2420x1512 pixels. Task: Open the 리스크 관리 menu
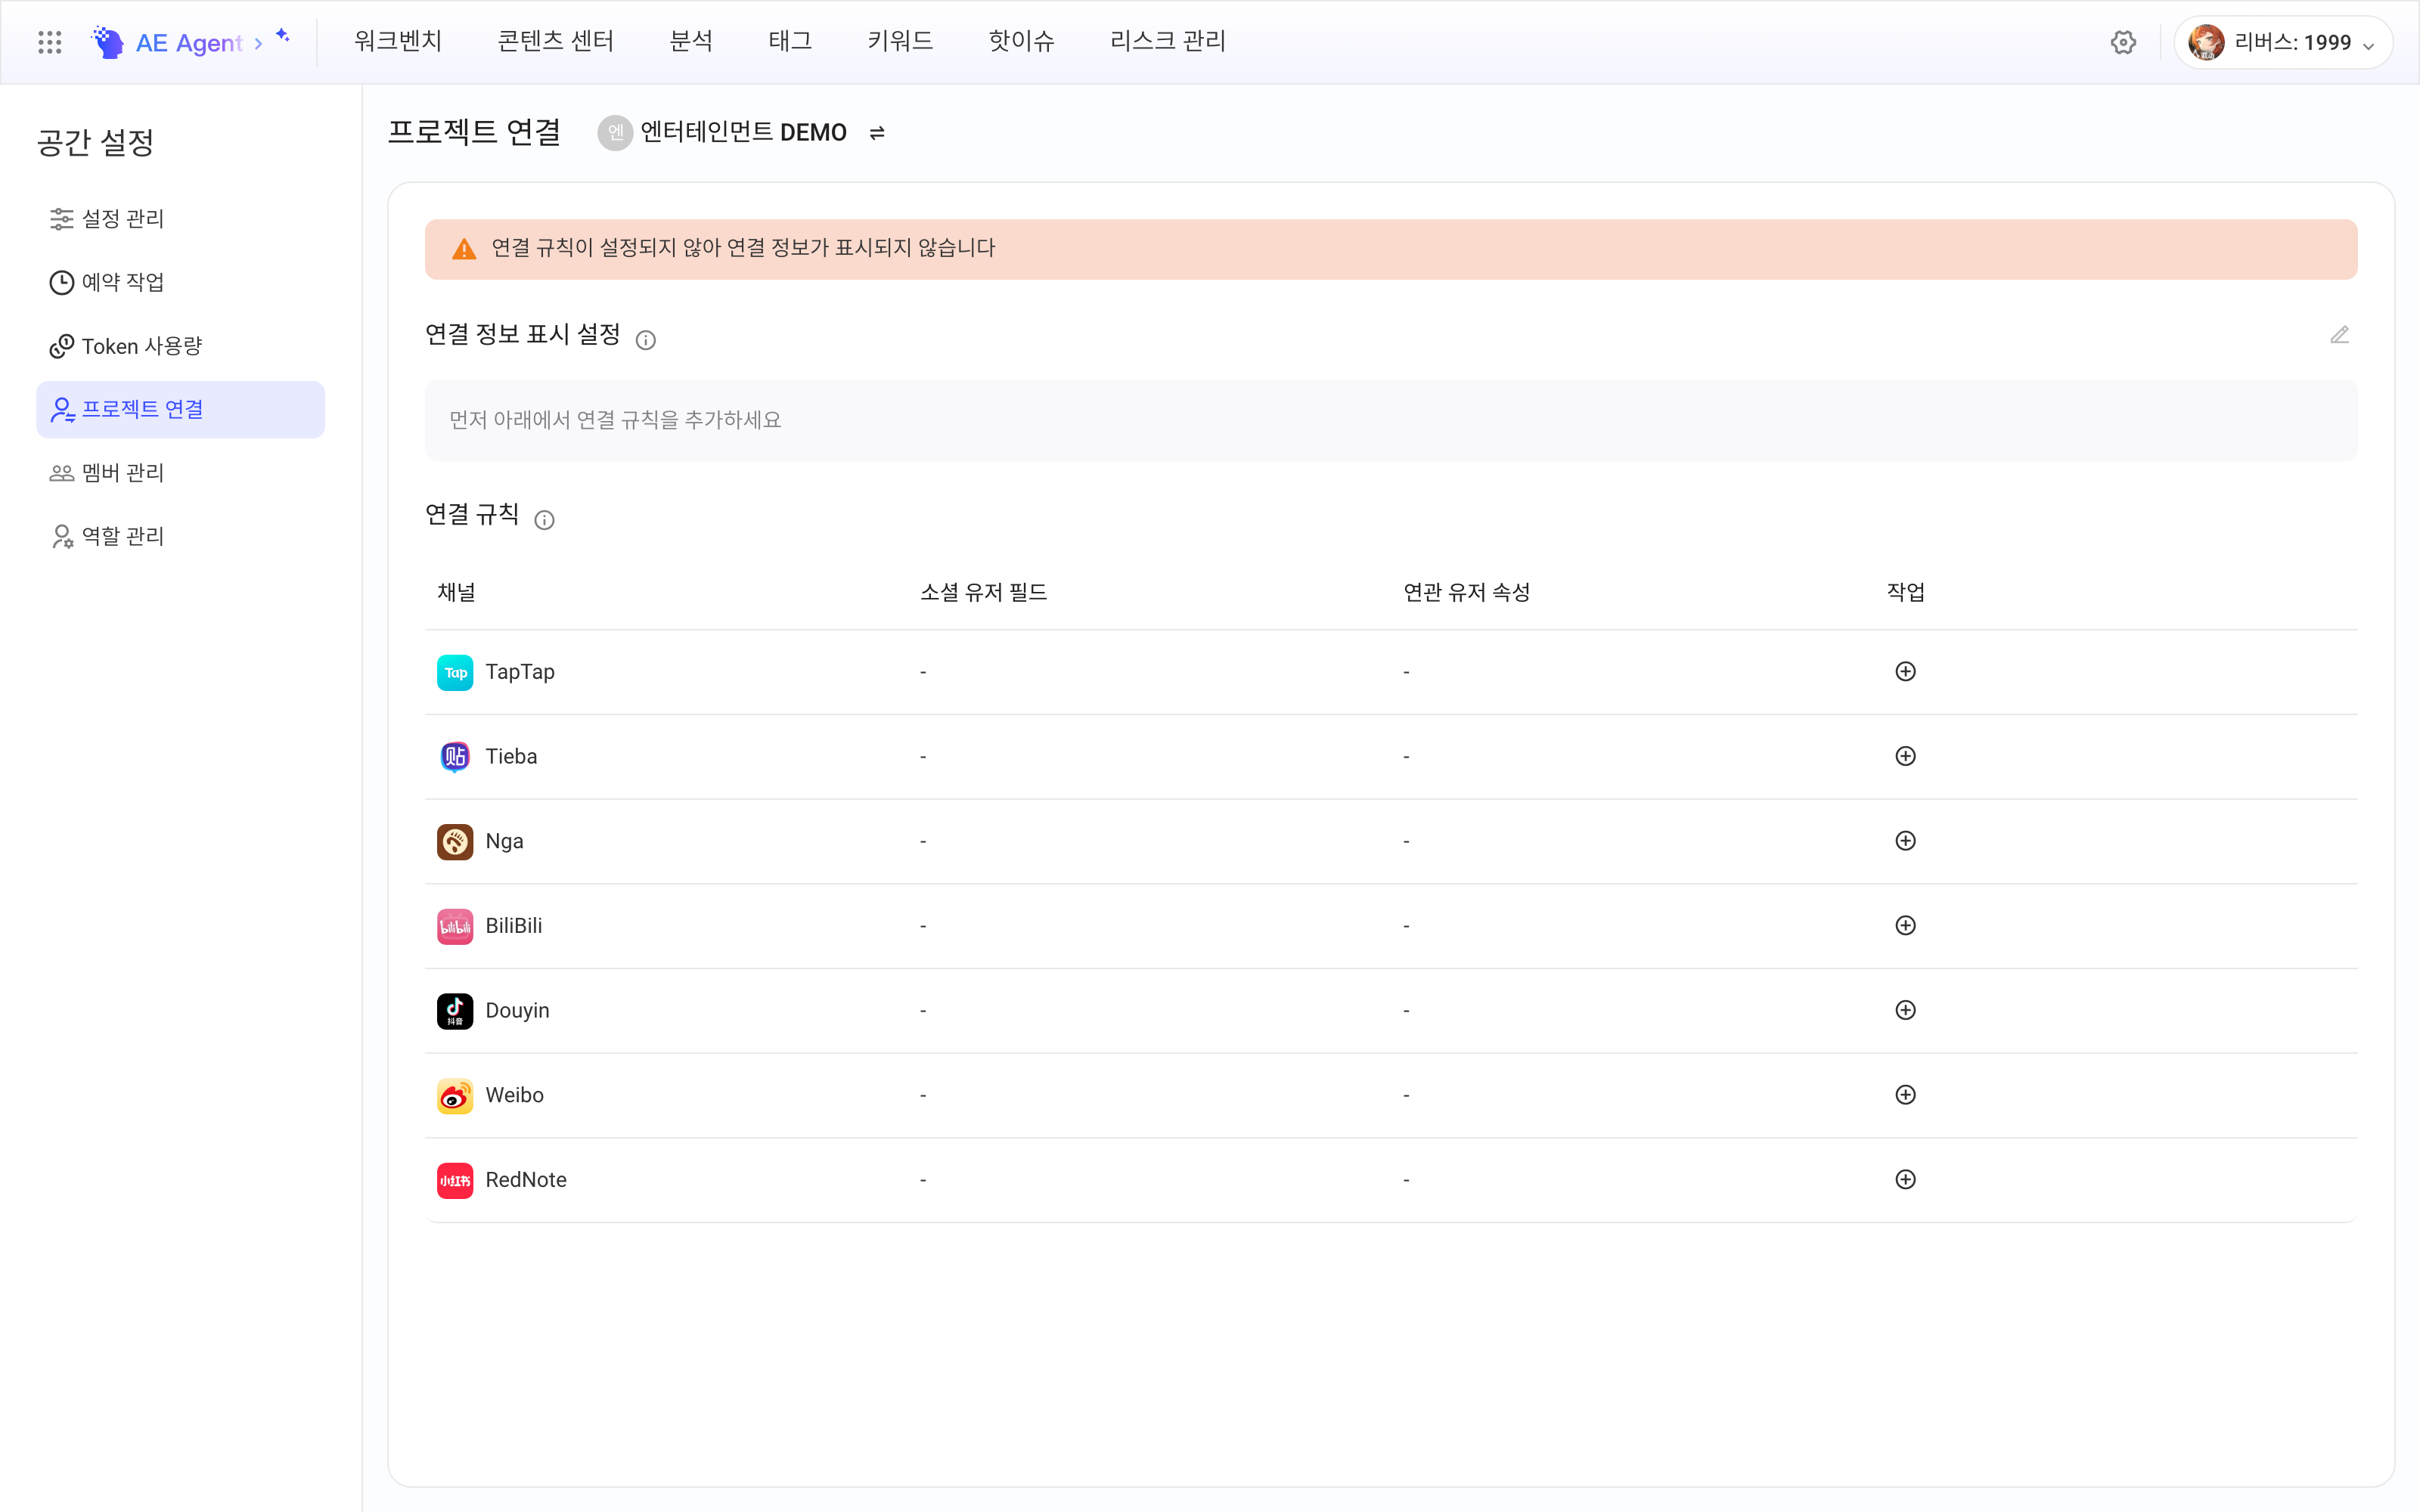pos(1167,41)
